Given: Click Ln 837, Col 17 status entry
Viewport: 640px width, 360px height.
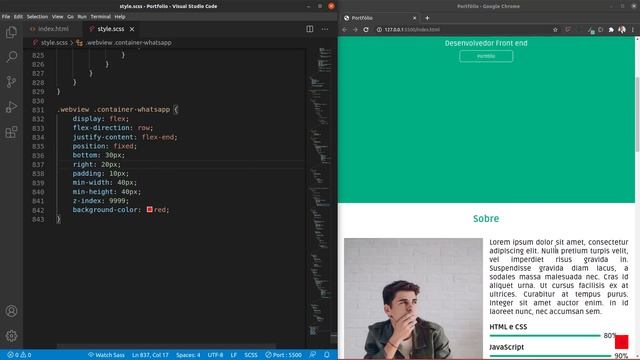Looking at the screenshot, I should pyautogui.click(x=150, y=355).
